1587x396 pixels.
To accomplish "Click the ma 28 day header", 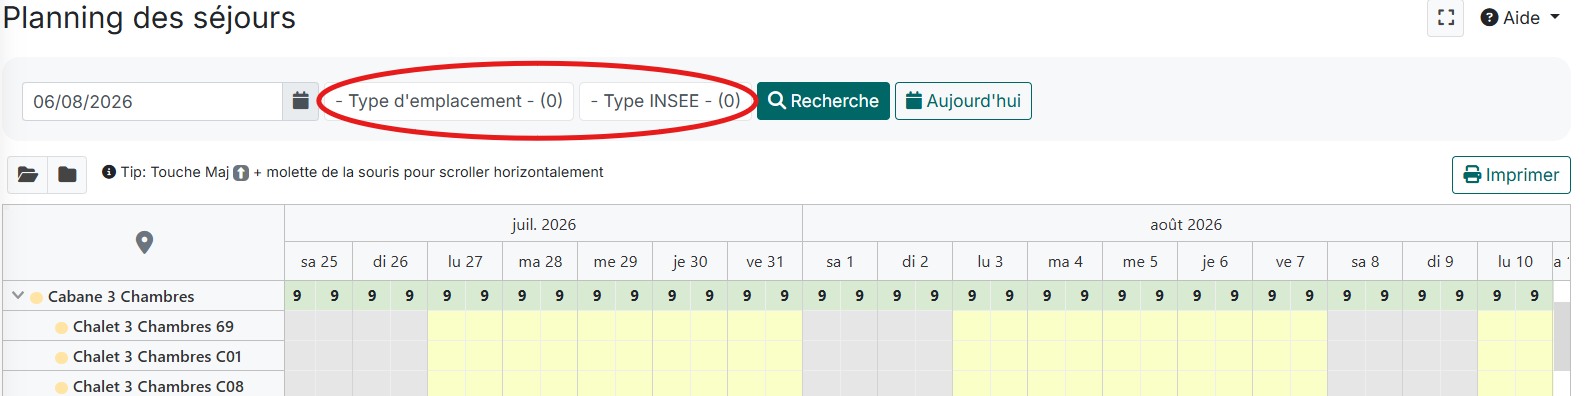I will 540,262.
